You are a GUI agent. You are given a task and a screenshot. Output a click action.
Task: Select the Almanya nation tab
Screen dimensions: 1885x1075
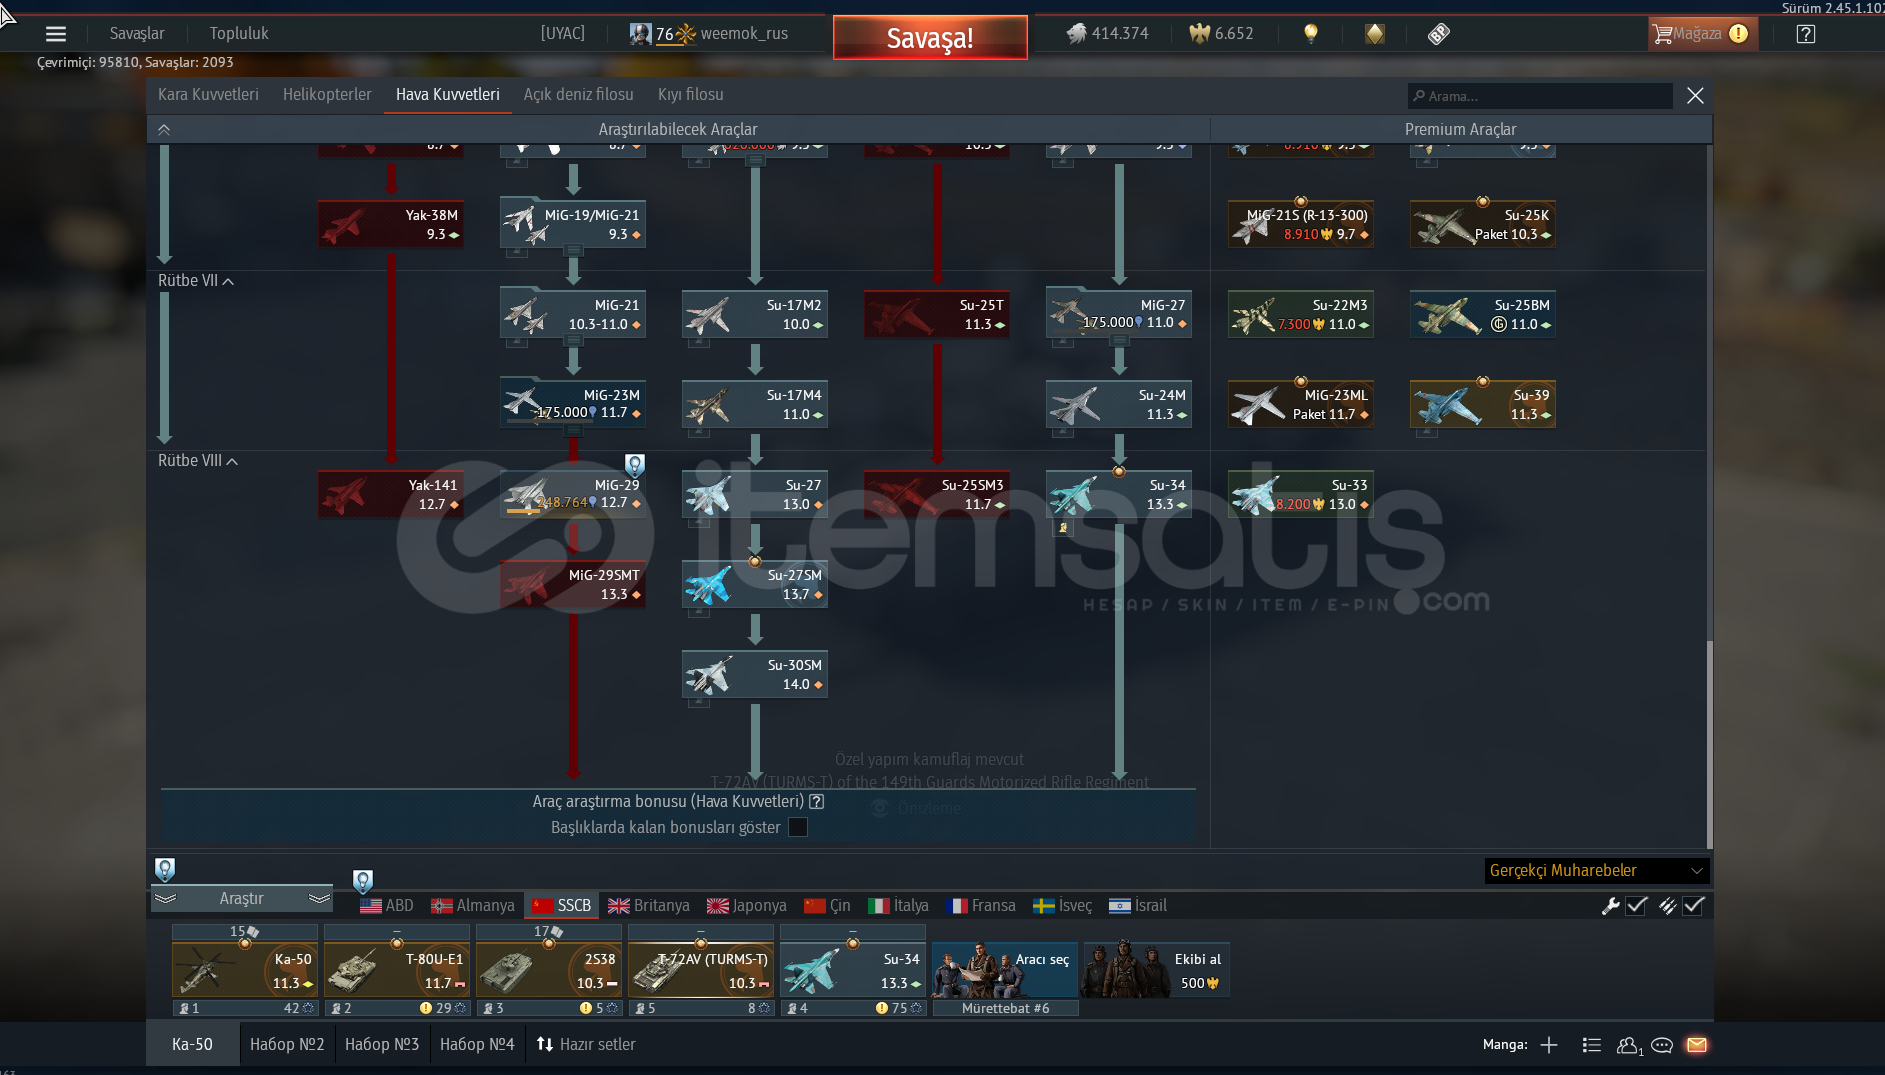[473, 905]
